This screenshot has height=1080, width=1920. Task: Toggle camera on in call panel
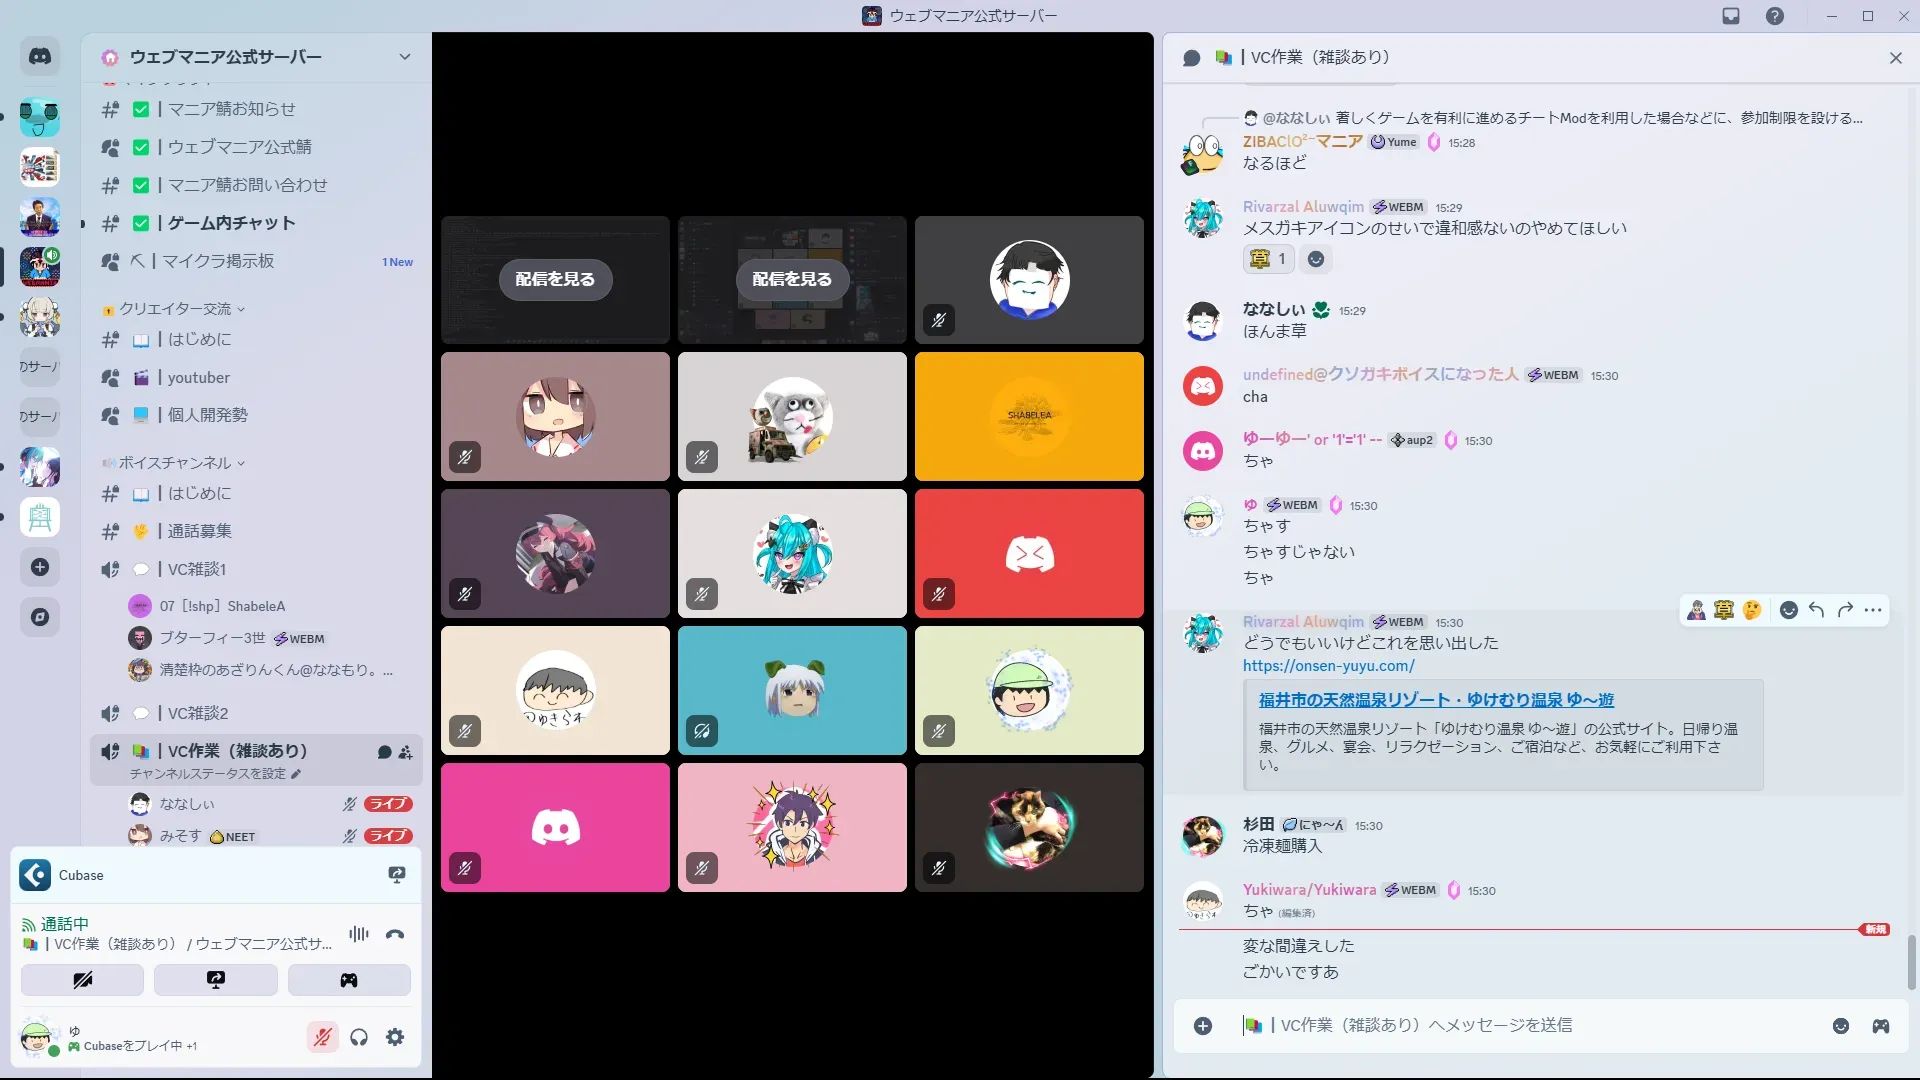coord(82,980)
